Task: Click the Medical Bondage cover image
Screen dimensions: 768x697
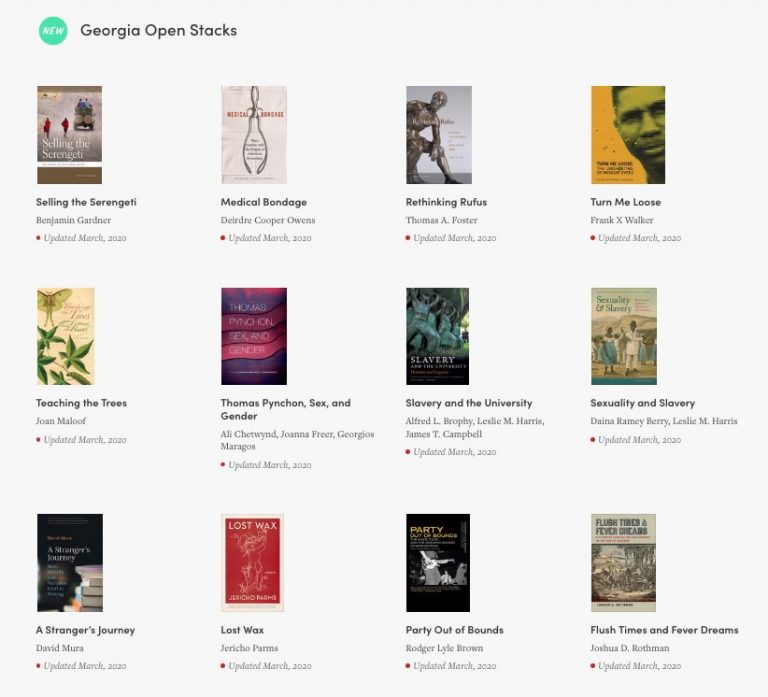Action: pyautogui.click(x=253, y=135)
